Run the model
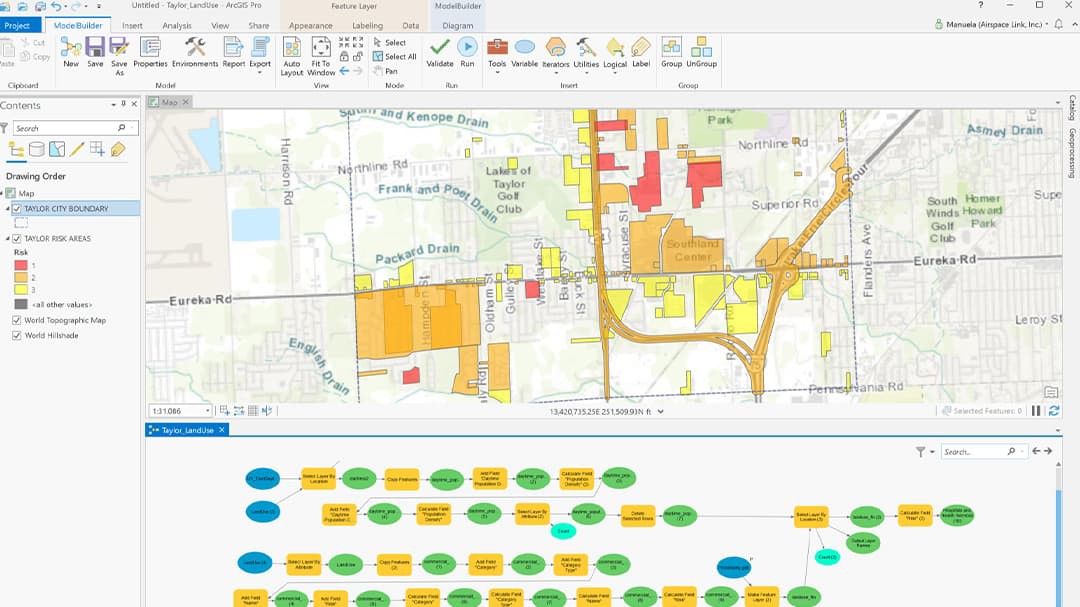This screenshot has height=607, width=1080. tap(467, 52)
